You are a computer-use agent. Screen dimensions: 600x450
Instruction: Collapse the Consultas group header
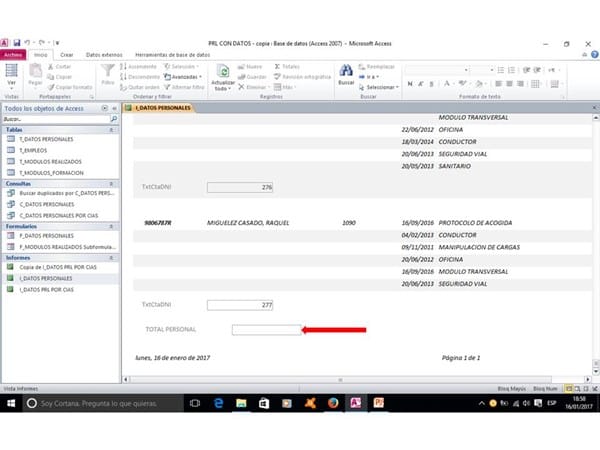coord(112,183)
